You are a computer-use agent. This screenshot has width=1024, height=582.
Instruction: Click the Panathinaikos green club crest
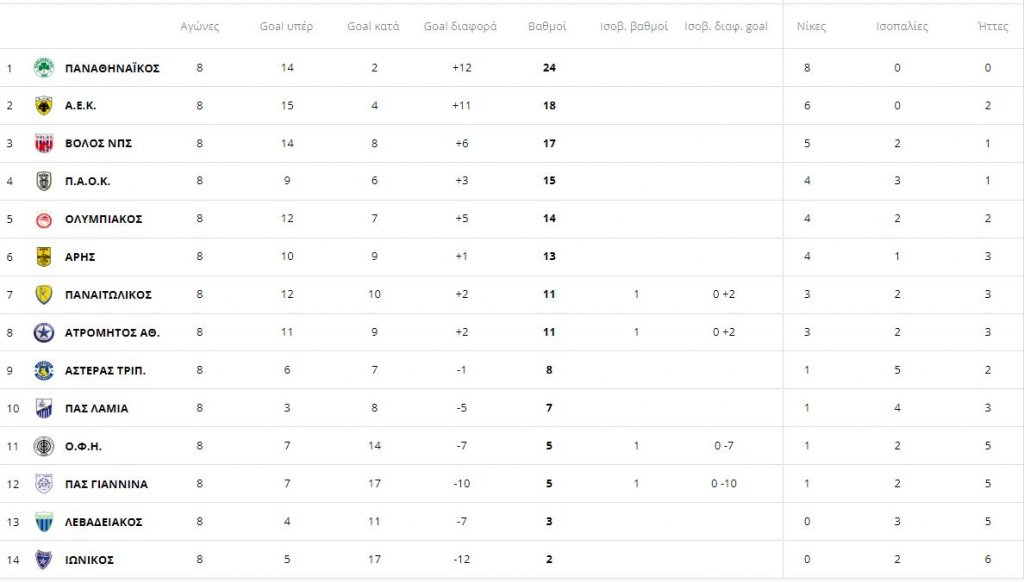tap(44, 68)
